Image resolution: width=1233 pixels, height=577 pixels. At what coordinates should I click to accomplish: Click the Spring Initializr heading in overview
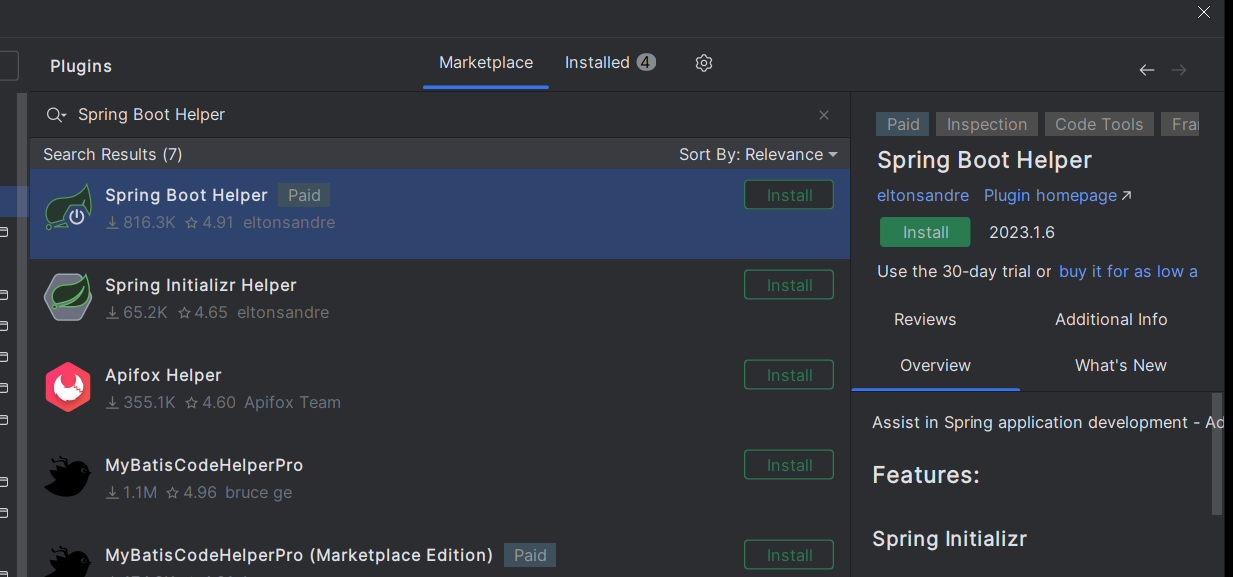tap(950, 539)
